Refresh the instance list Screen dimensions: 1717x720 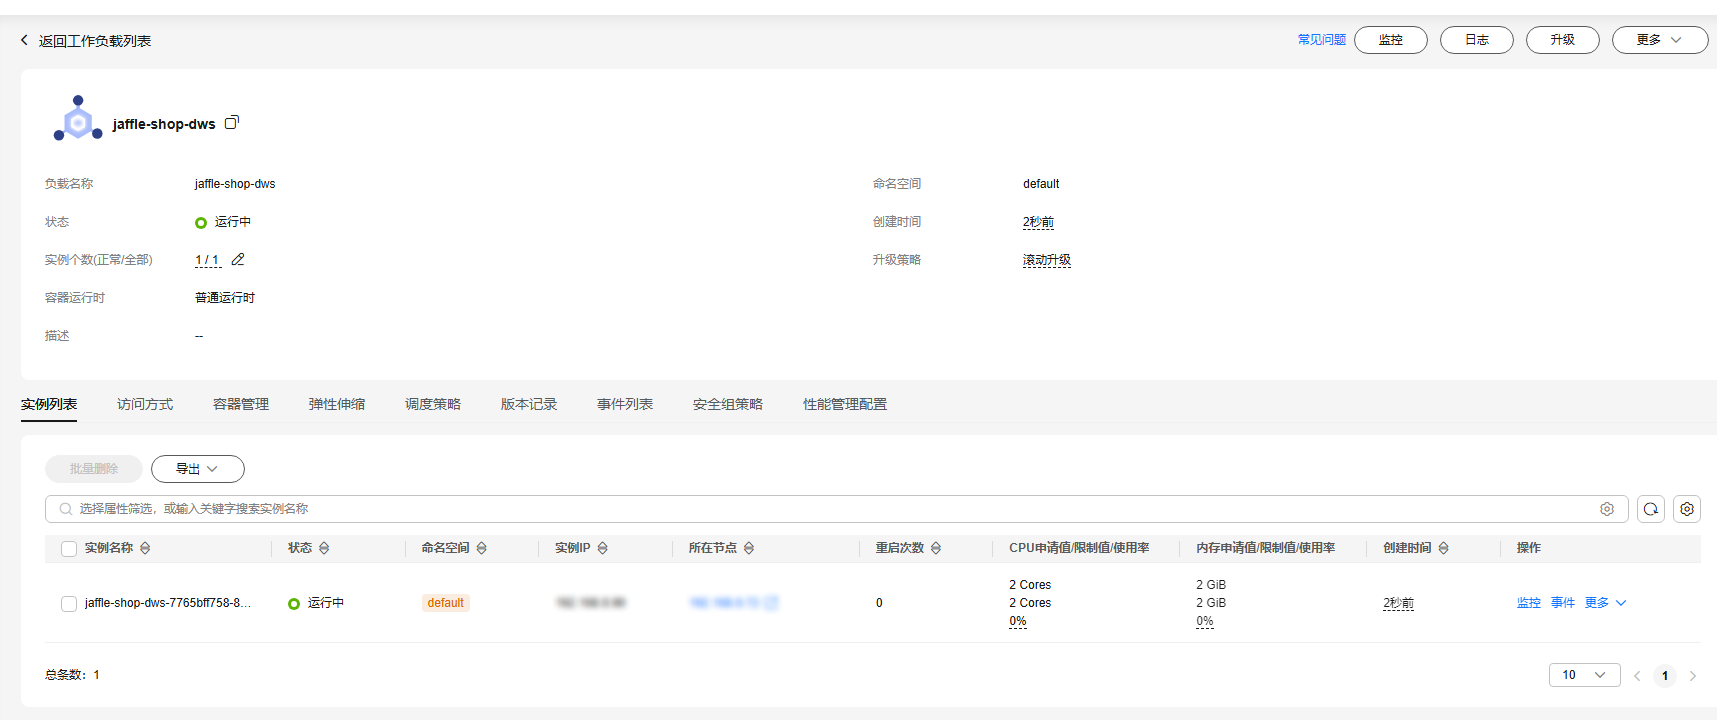(x=1651, y=509)
